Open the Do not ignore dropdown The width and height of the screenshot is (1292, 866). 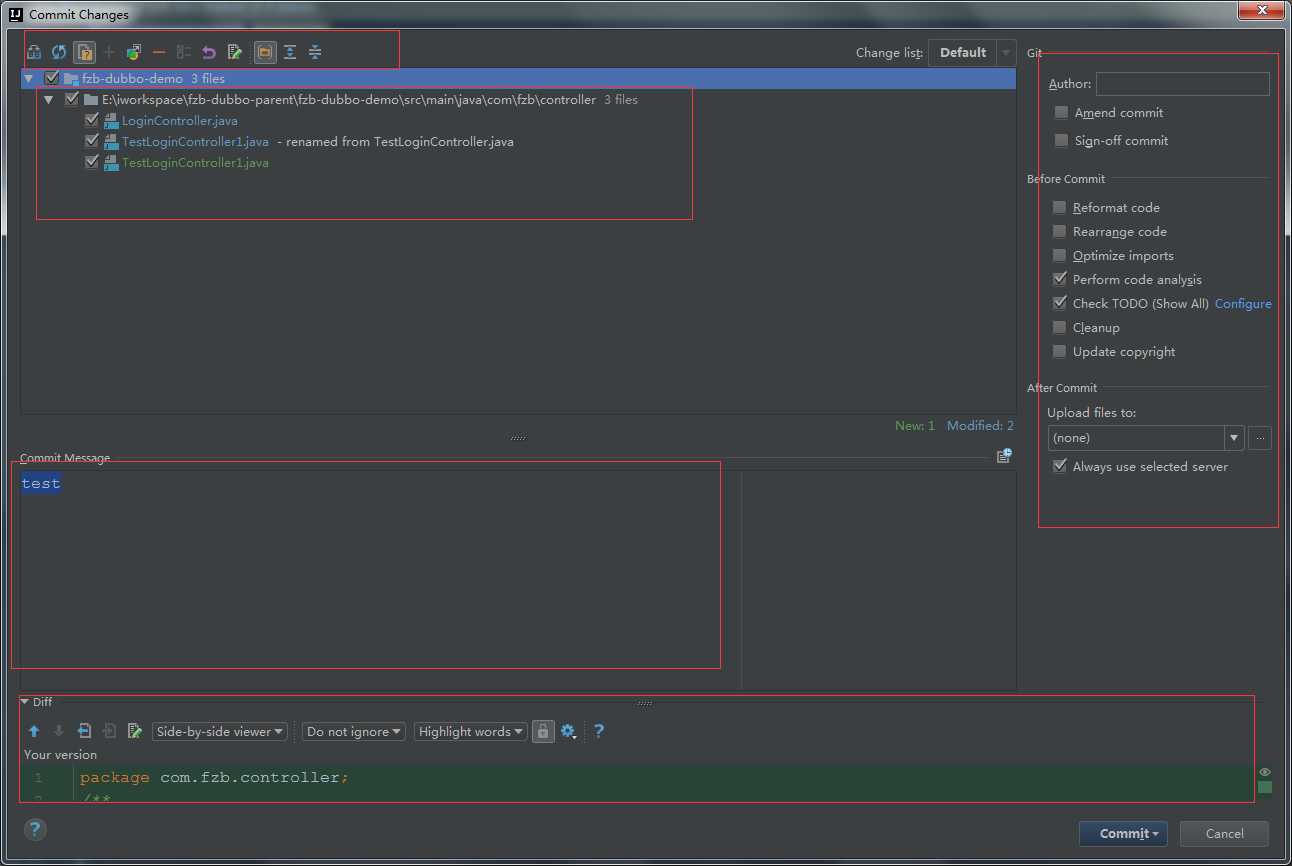tap(354, 731)
